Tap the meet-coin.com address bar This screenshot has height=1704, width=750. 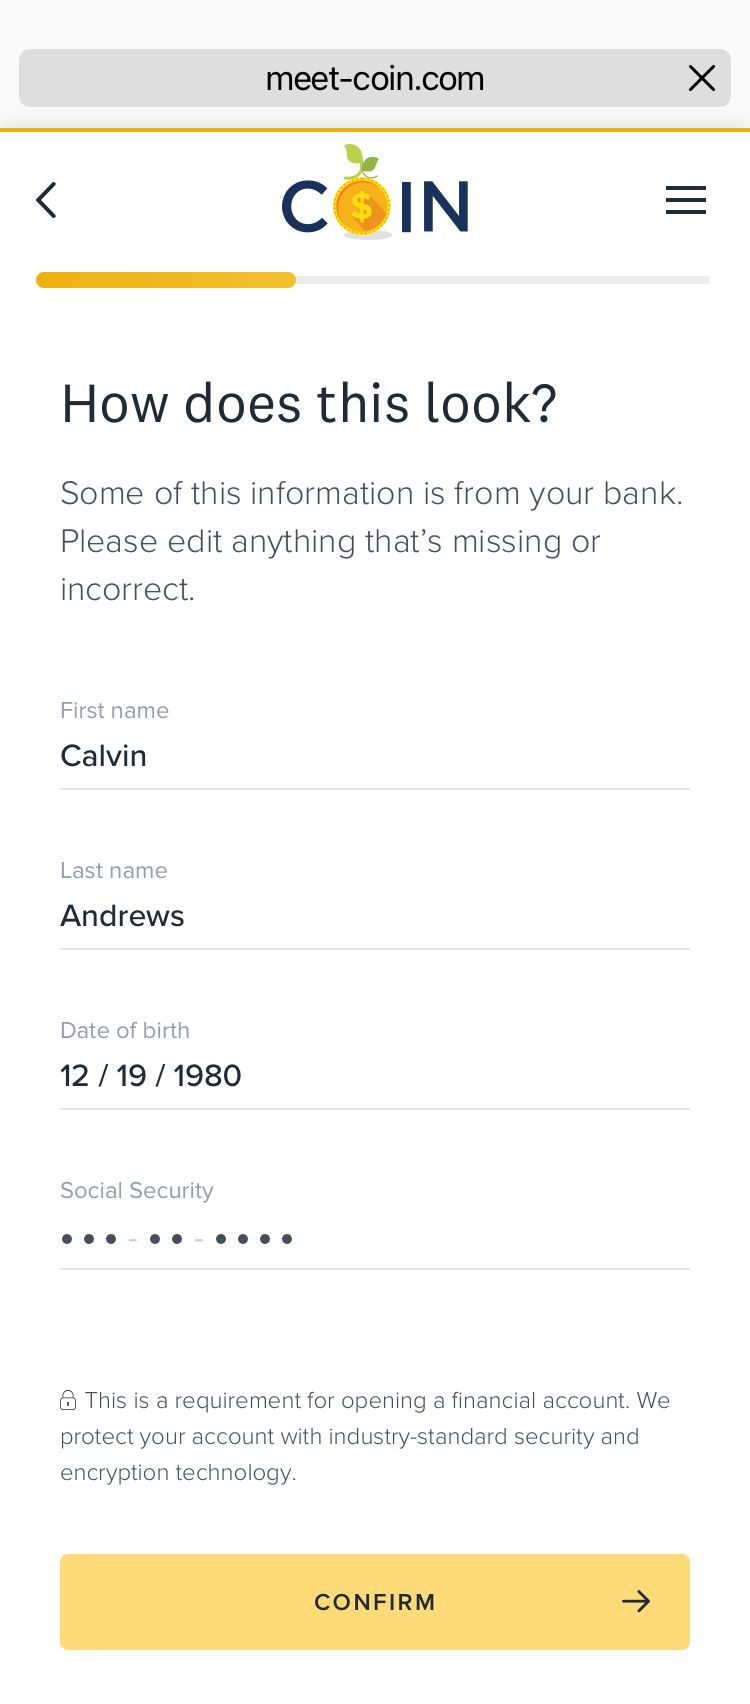tap(375, 78)
